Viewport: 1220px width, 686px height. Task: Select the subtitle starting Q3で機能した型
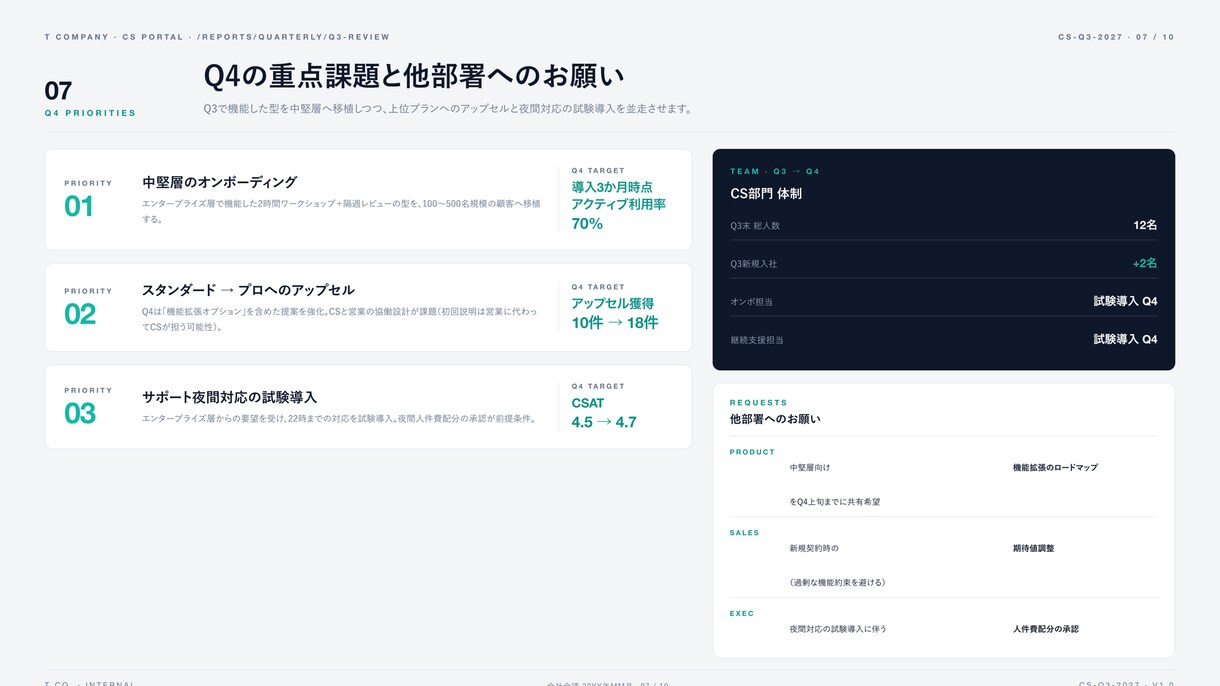tap(448, 109)
